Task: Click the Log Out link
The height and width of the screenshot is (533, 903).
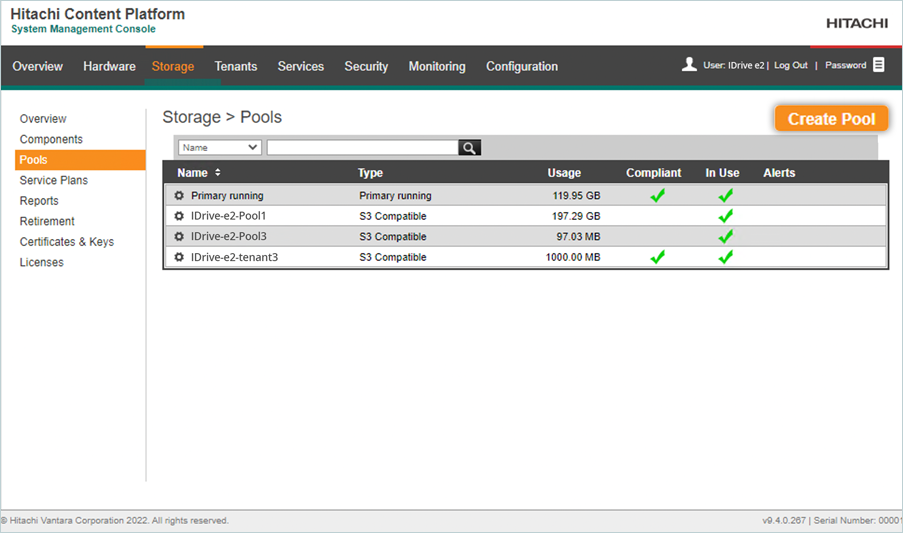Action: 790,65
